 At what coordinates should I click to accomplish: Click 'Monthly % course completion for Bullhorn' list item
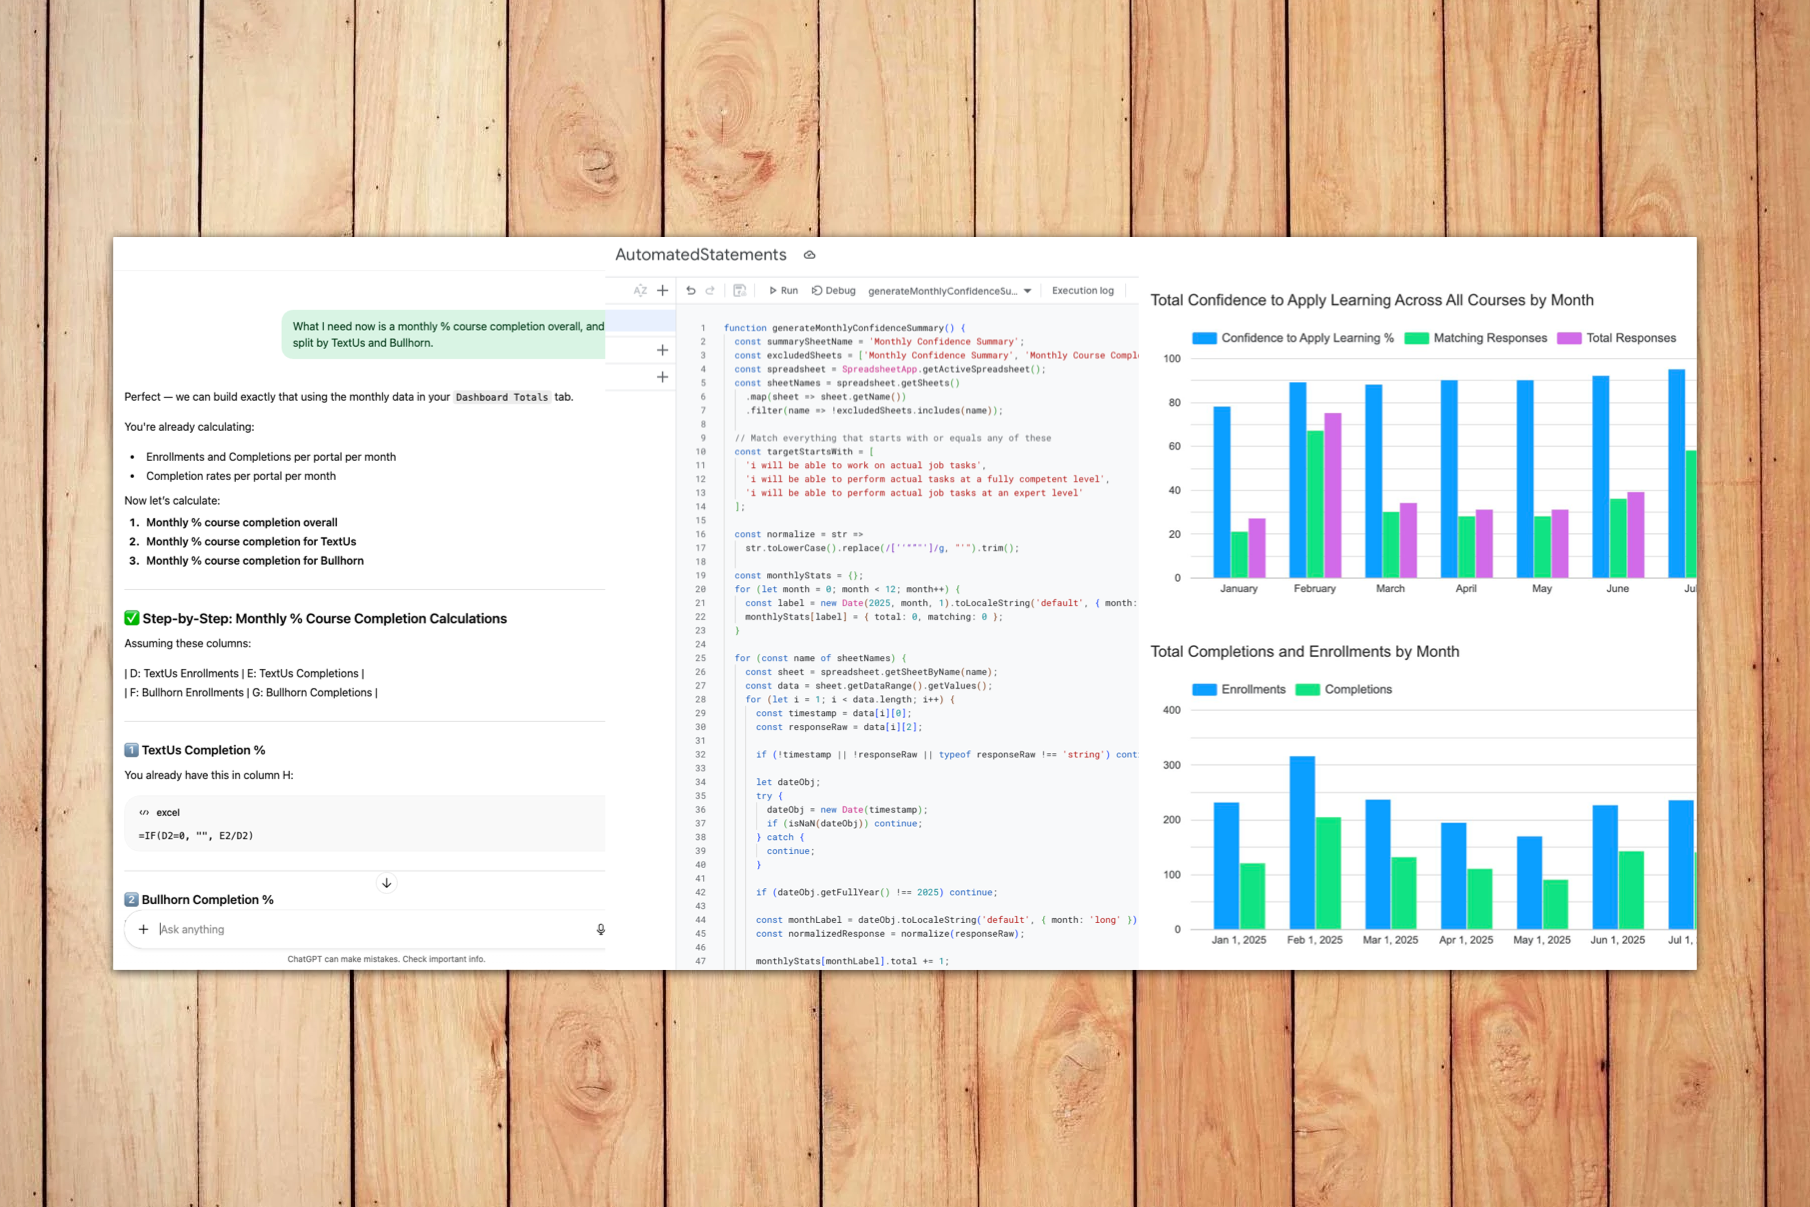tap(255, 560)
